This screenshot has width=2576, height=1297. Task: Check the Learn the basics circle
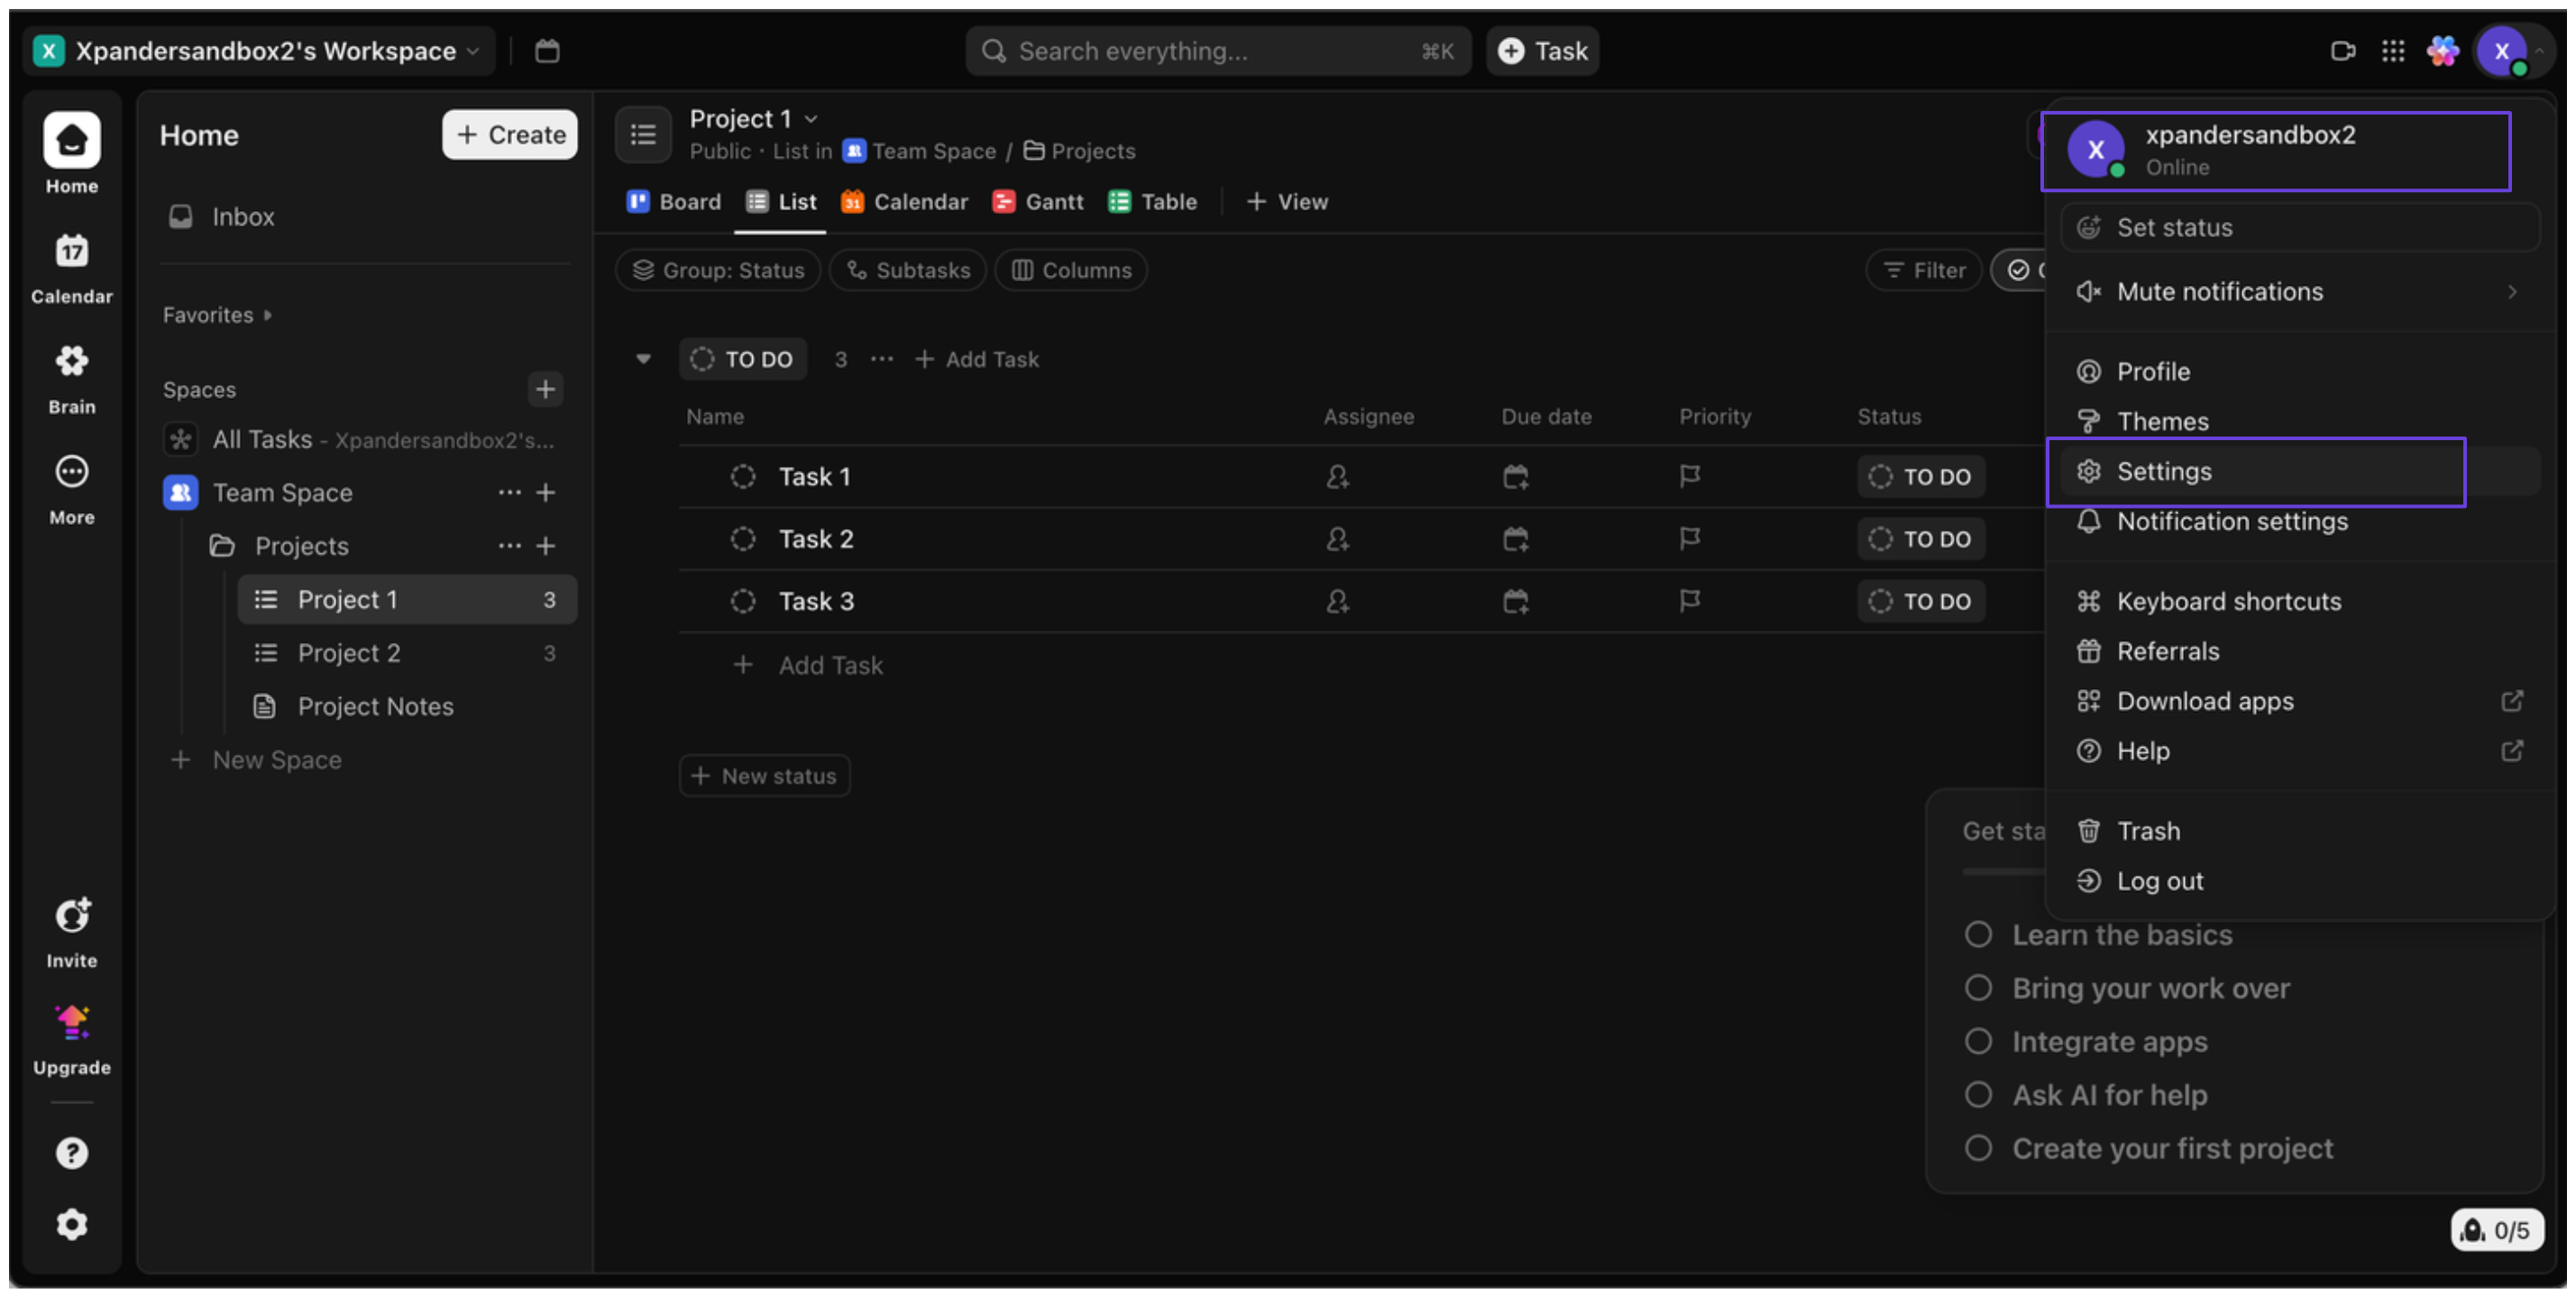pos(1978,934)
